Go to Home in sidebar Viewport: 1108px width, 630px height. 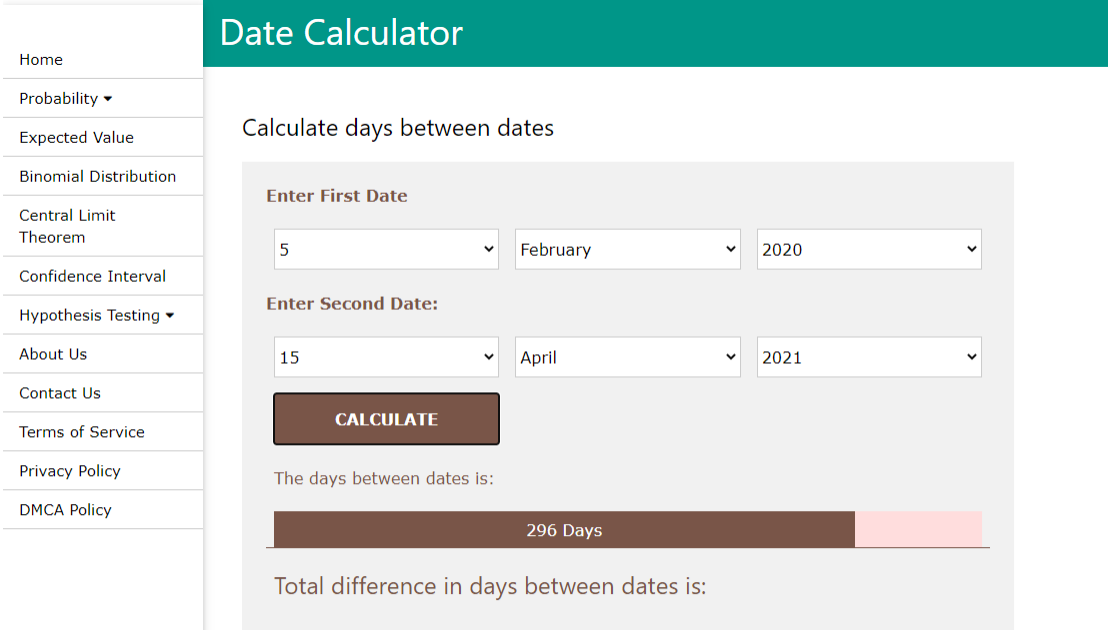[x=41, y=60]
